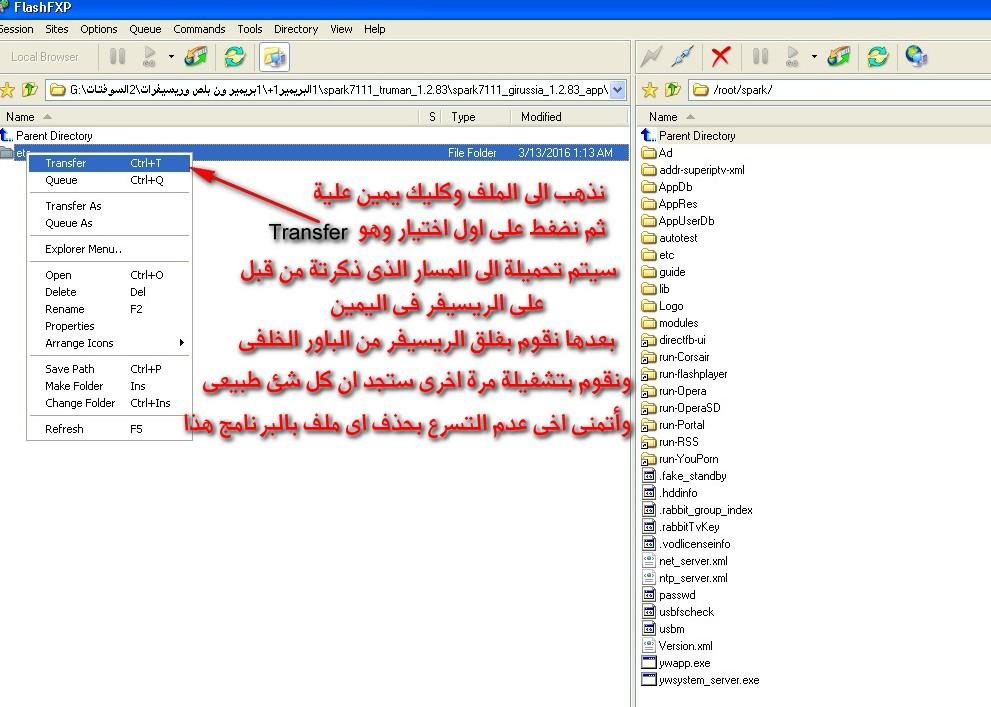Click the left pane Refresh icon
The image size is (991, 707).
234,57
